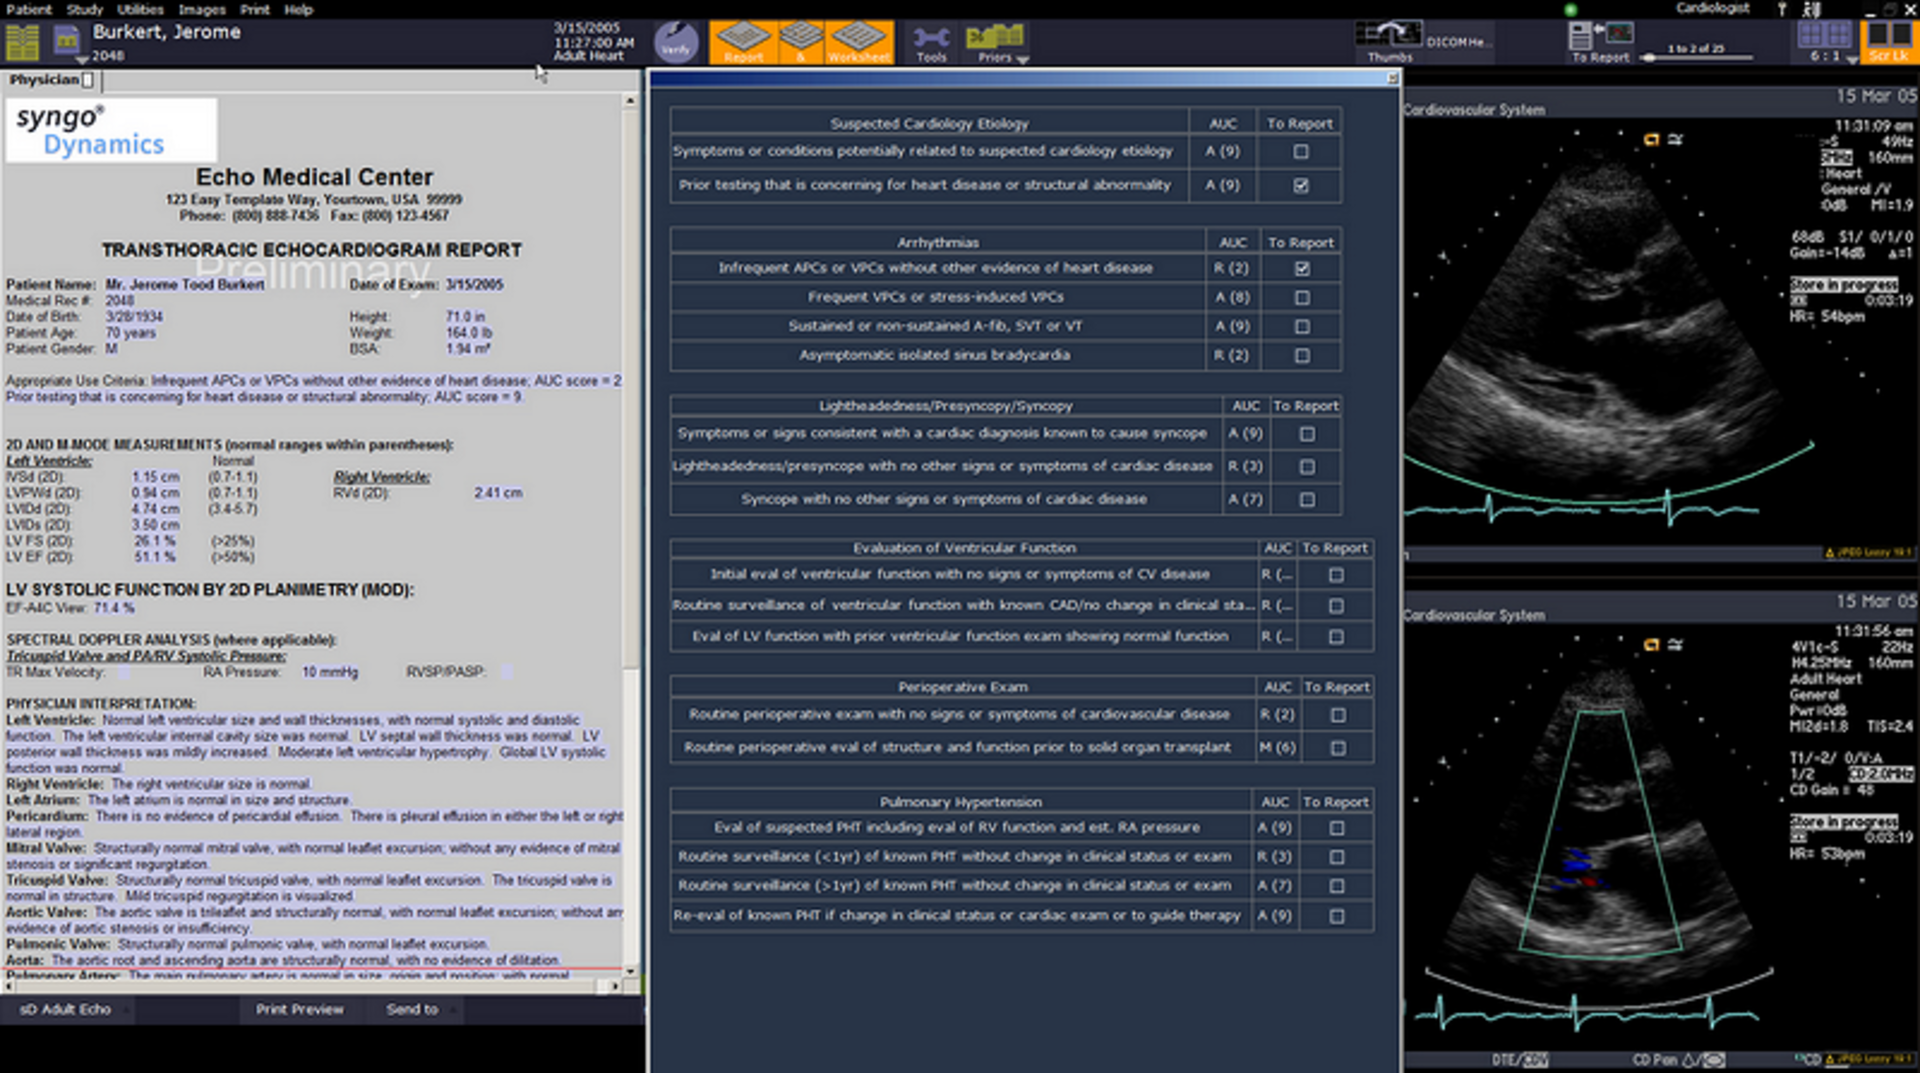Image resolution: width=1920 pixels, height=1073 pixels.
Task: Open the 6:1 layout dropdown
Action: [1851, 59]
